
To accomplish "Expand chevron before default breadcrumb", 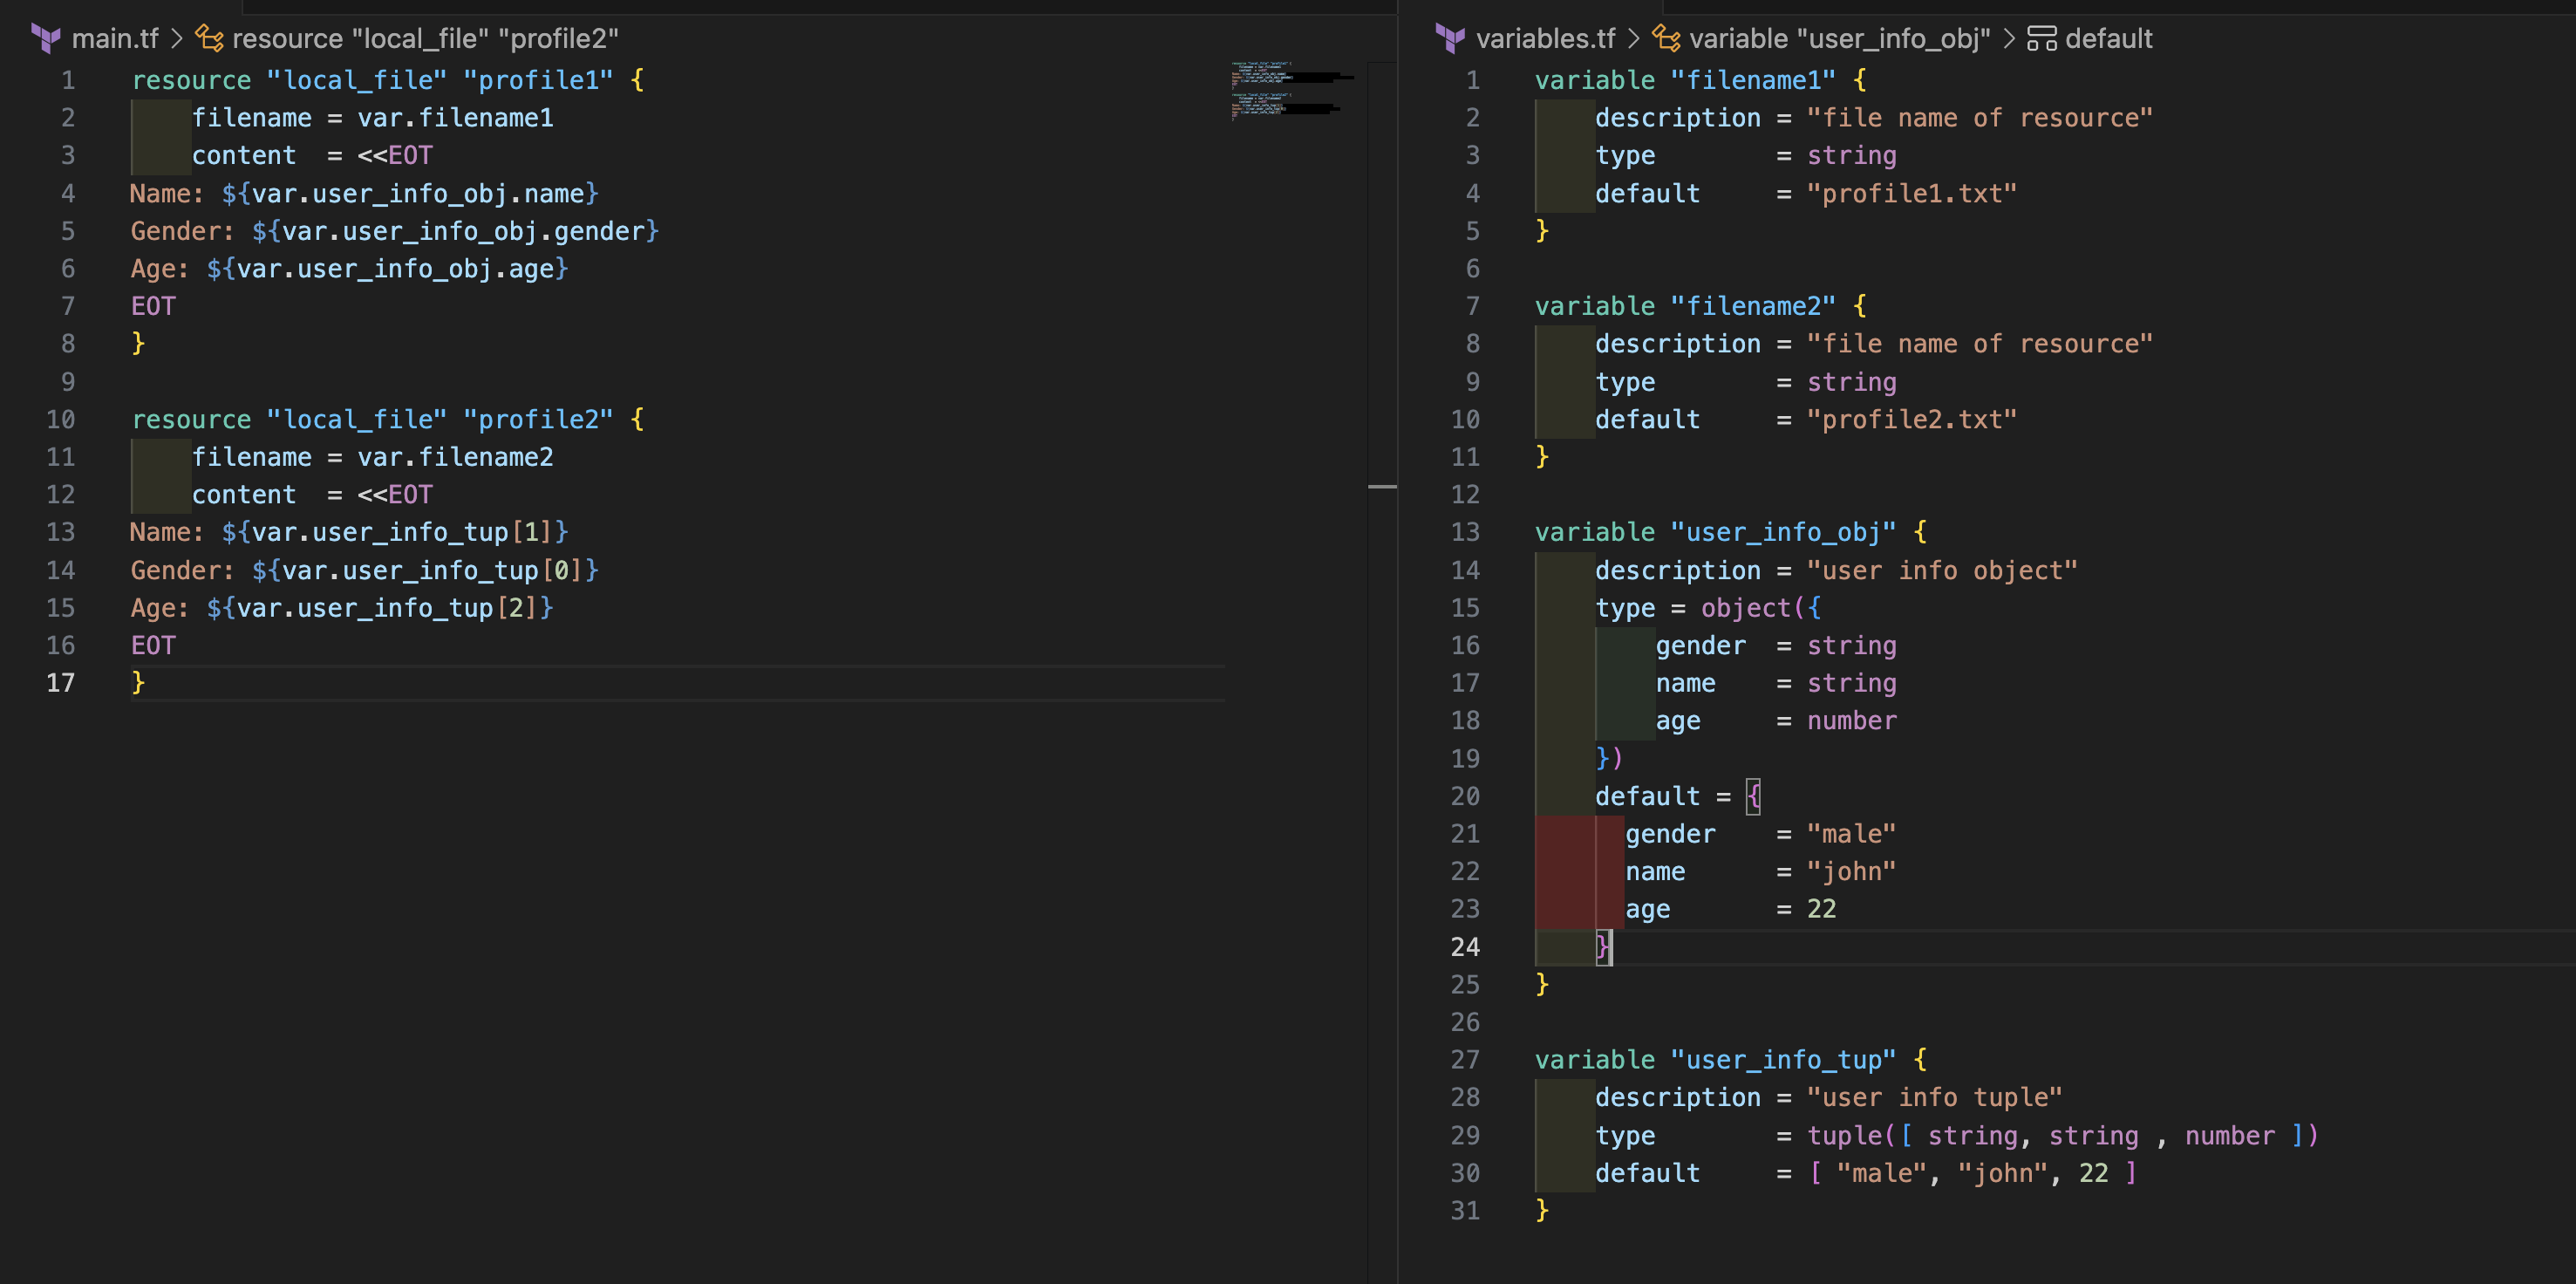I will [2009, 38].
